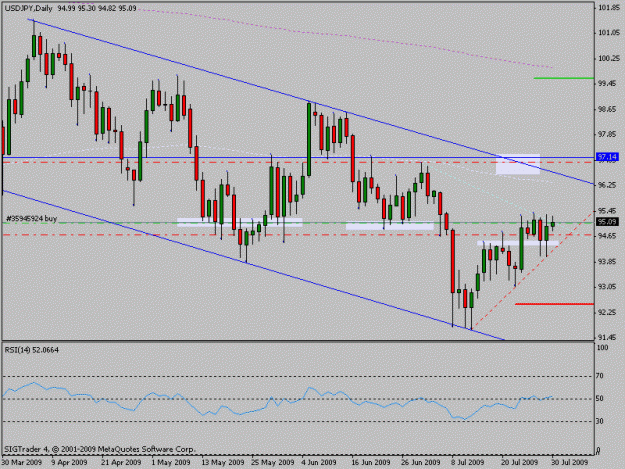Click the 97.85 price scale label
Screen dimensions: 625x469
tap(608, 134)
